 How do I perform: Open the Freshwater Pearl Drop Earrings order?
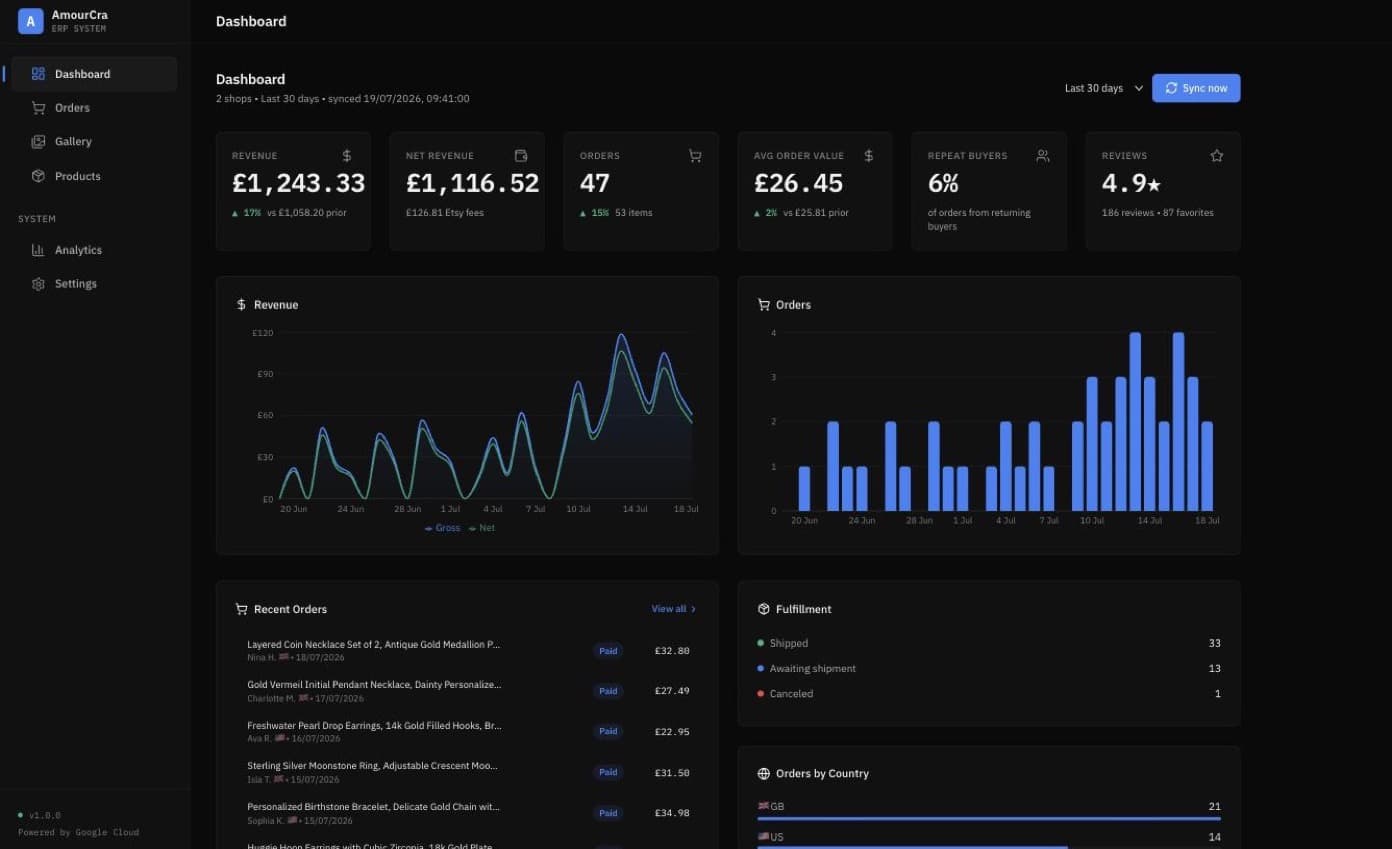pos(467,732)
